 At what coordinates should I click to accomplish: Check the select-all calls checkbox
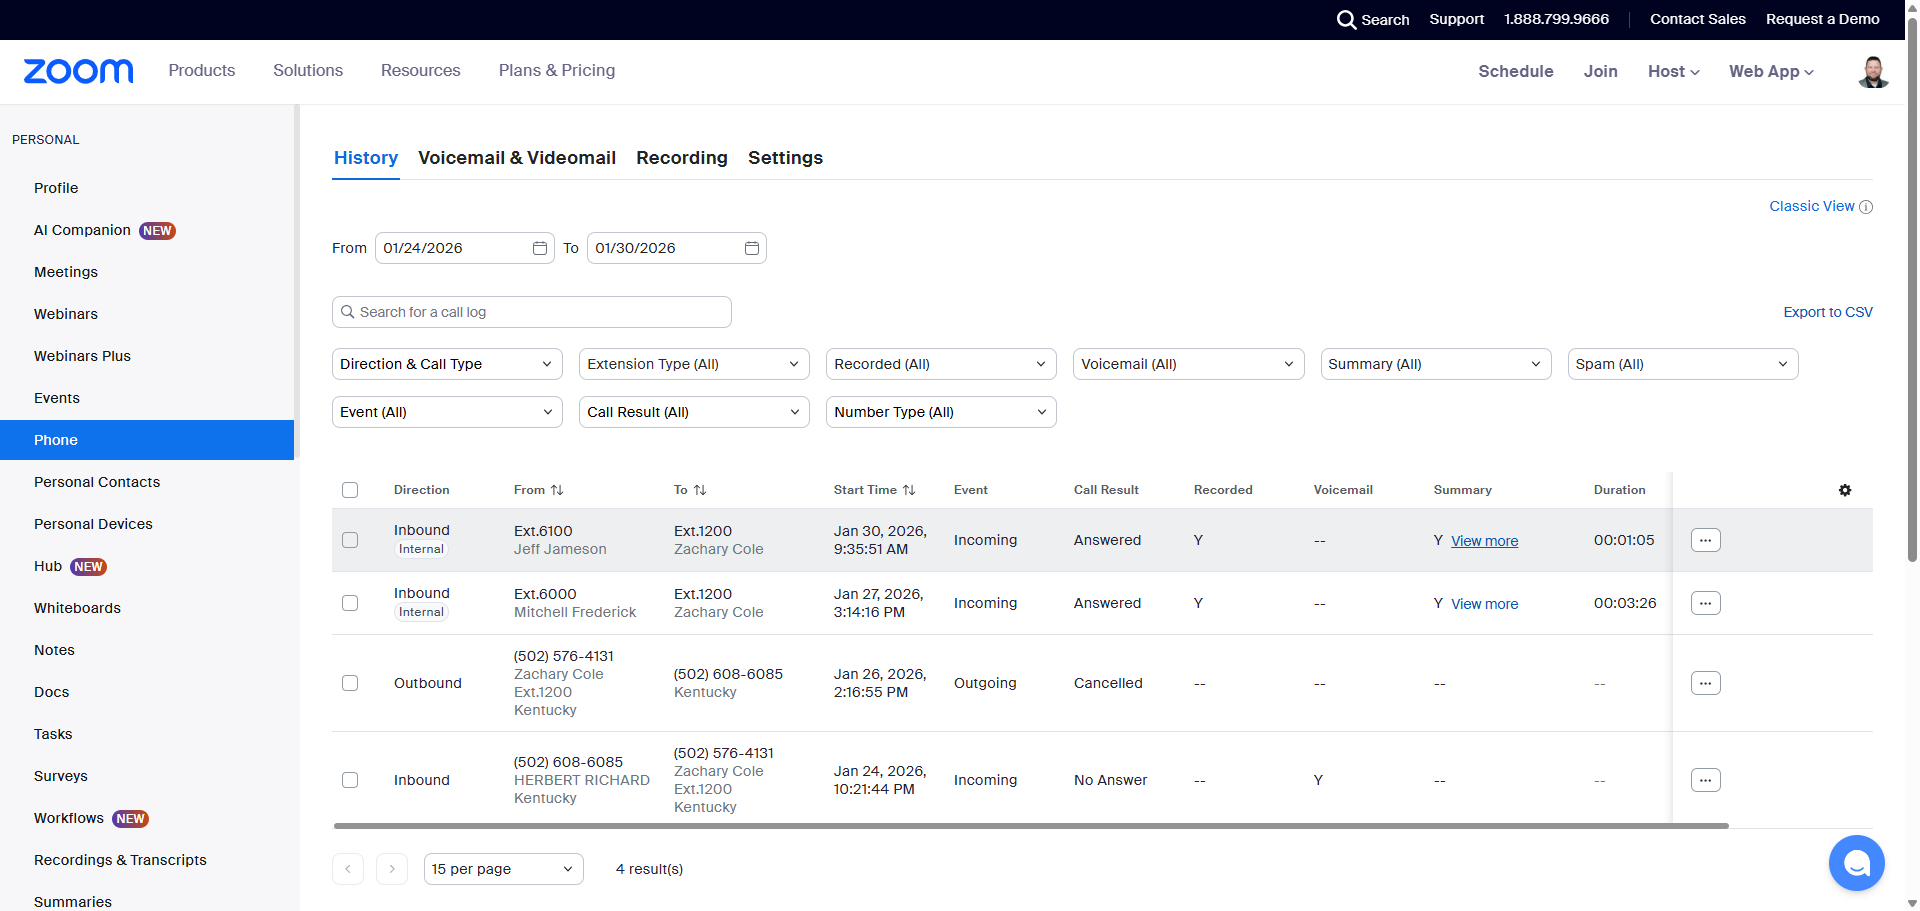click(350, 490)
